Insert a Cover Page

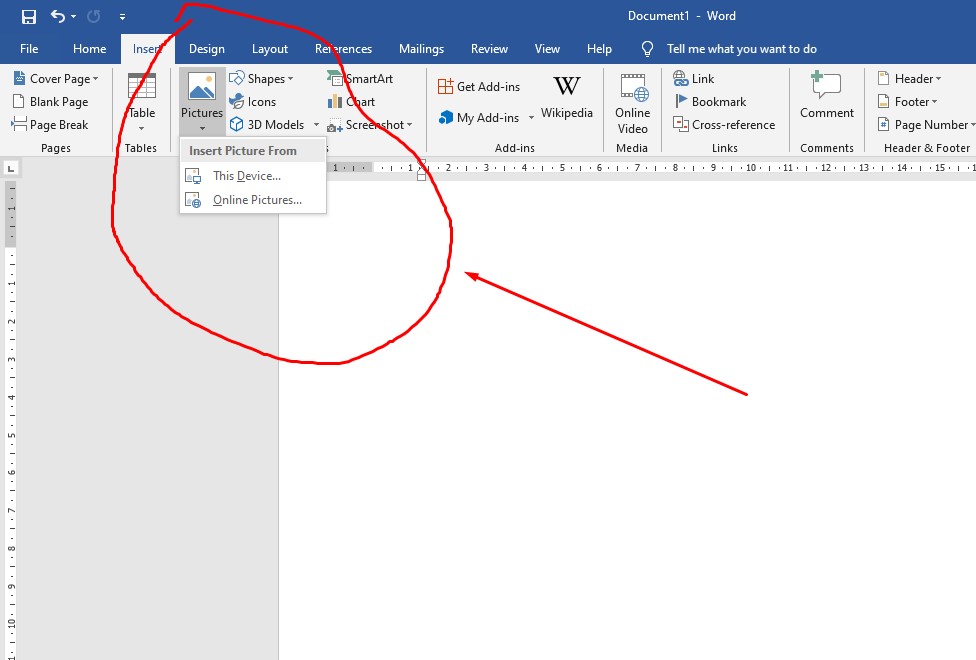pyautogui.click(x=56, y=78)
